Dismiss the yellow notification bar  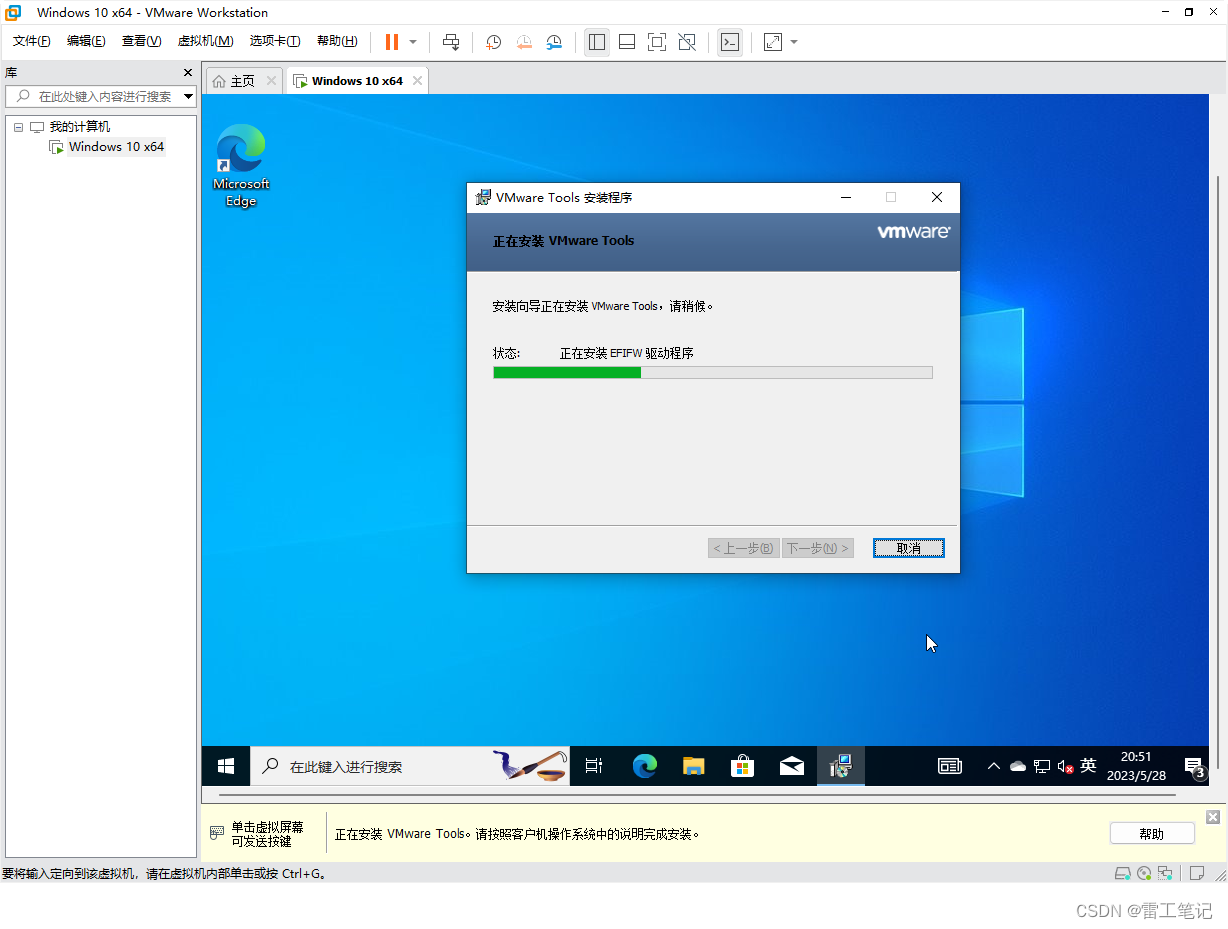[x=1213, y=817]
